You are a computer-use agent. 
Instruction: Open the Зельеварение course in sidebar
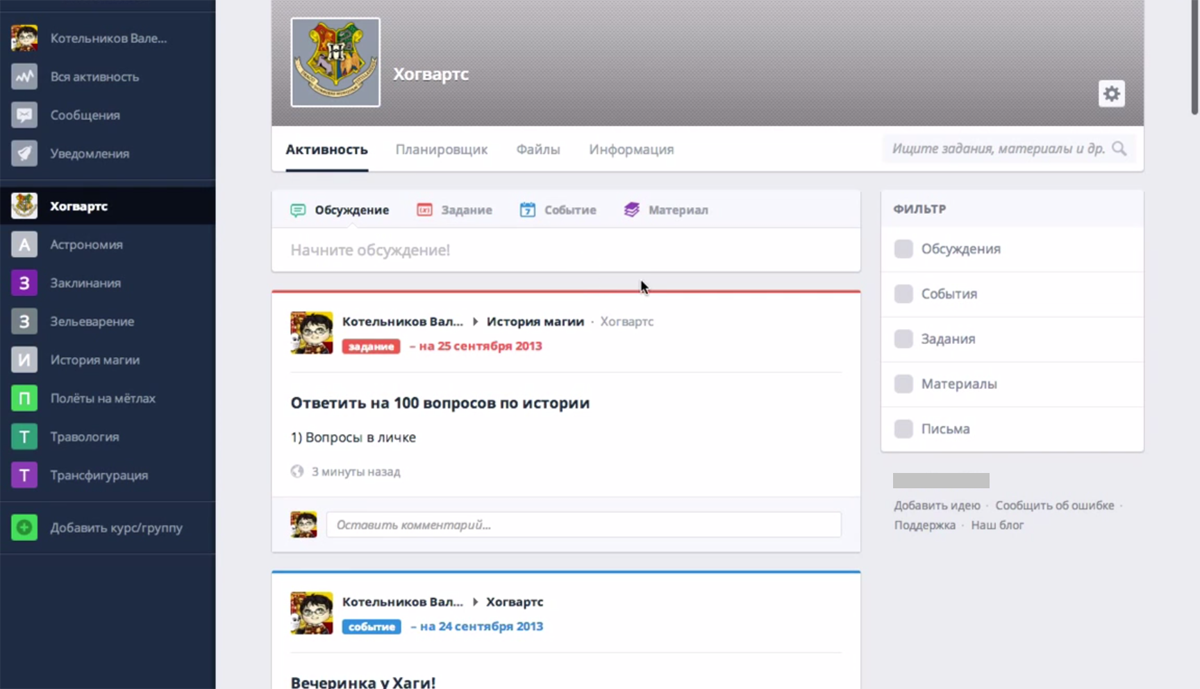point(92,322)
